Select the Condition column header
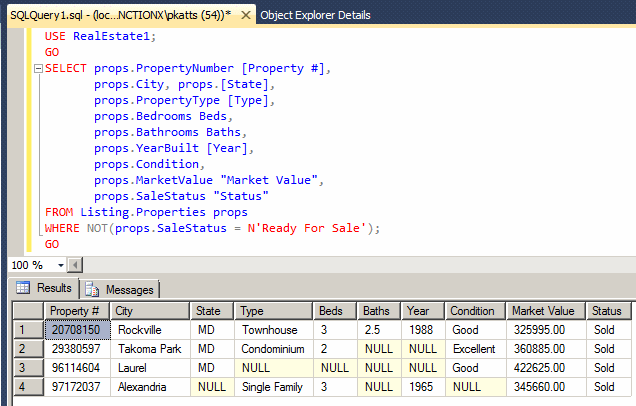 point(475,311)
